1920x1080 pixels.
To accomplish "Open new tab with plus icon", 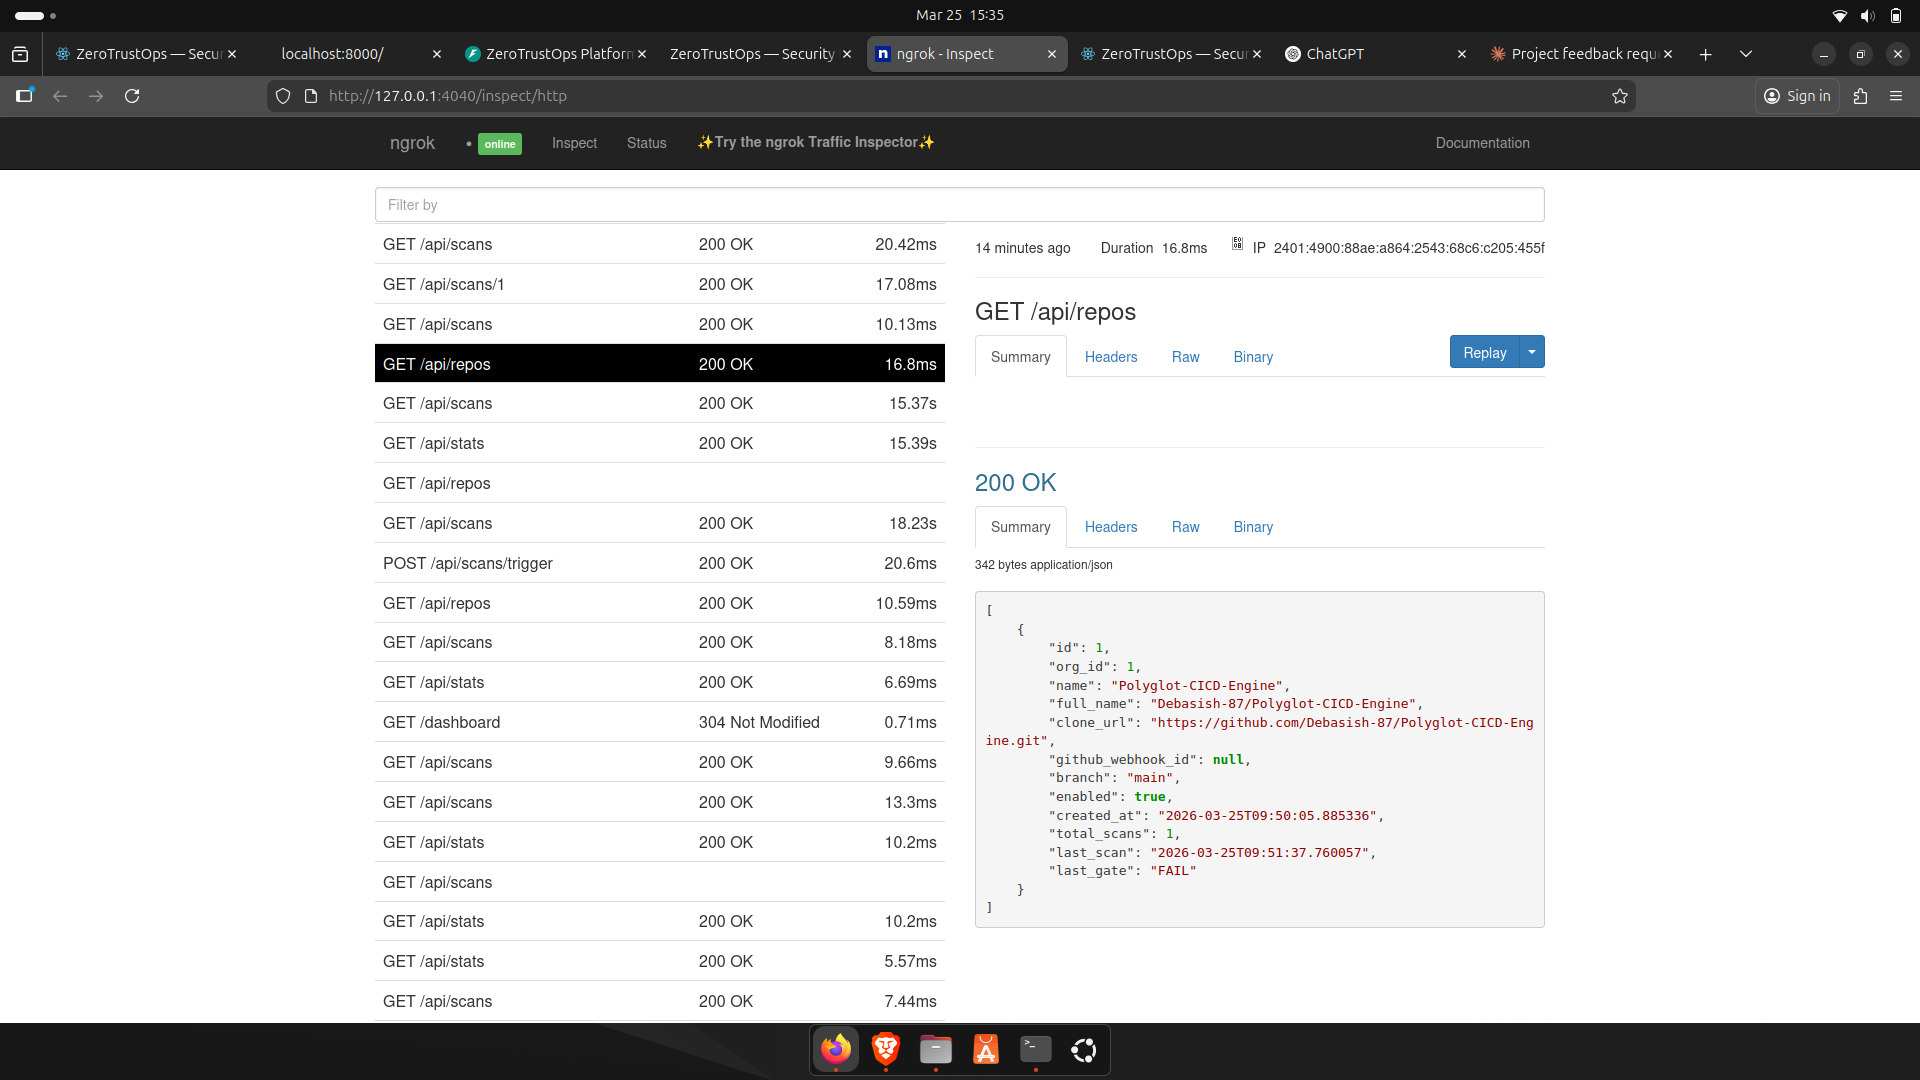I will [1706, 54].
